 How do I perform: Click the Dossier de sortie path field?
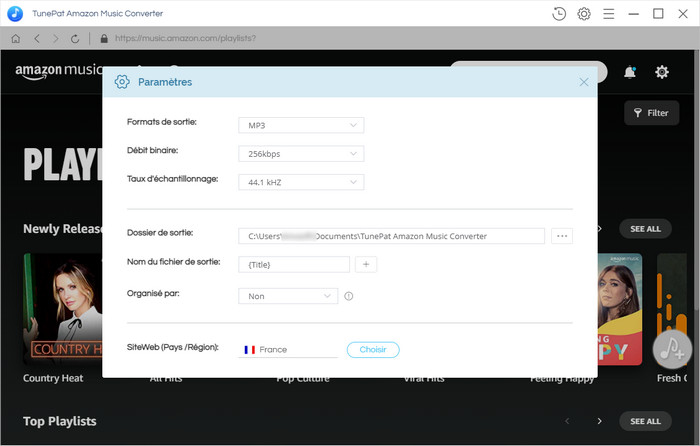pyautogui.click(x=392, y=236)
